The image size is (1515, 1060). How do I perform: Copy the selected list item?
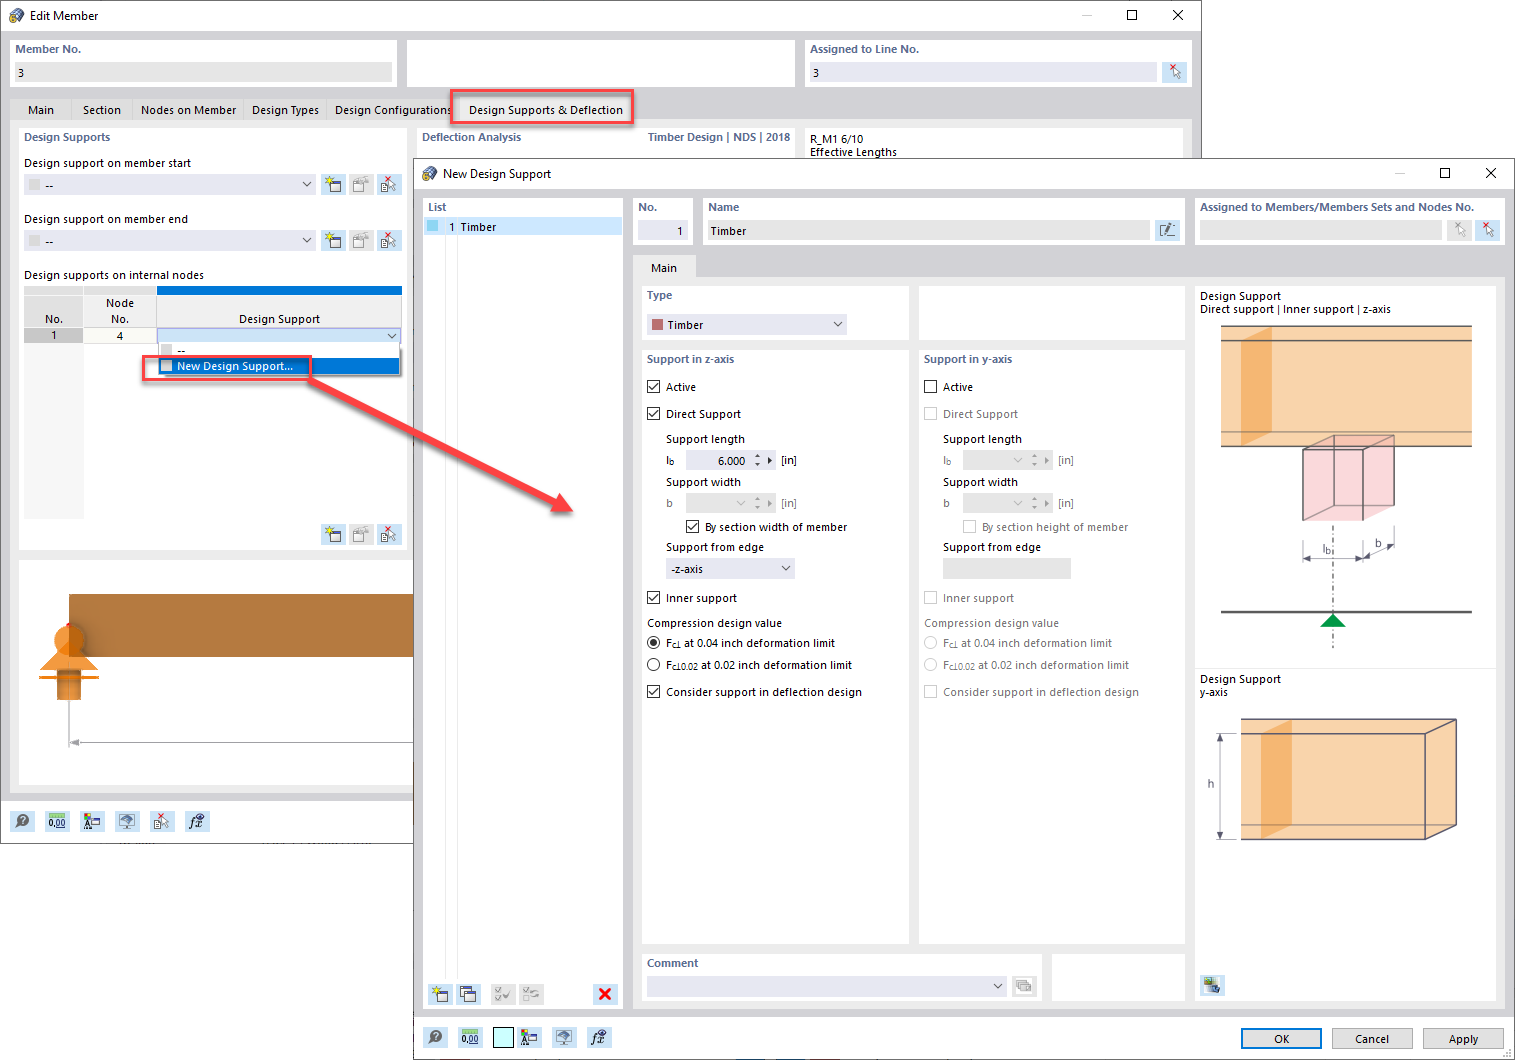(468, 994)
